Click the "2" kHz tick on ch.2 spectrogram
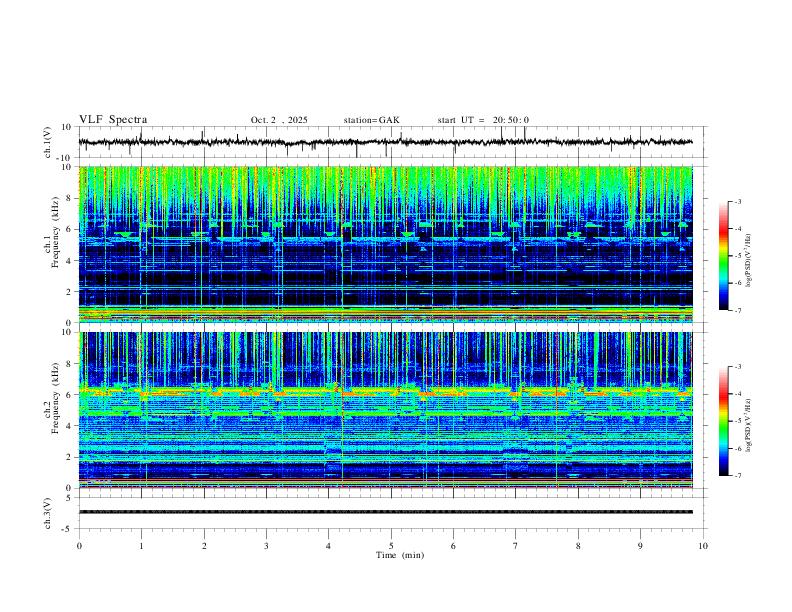The image size is (792, 612). click(x=69, y=457)
